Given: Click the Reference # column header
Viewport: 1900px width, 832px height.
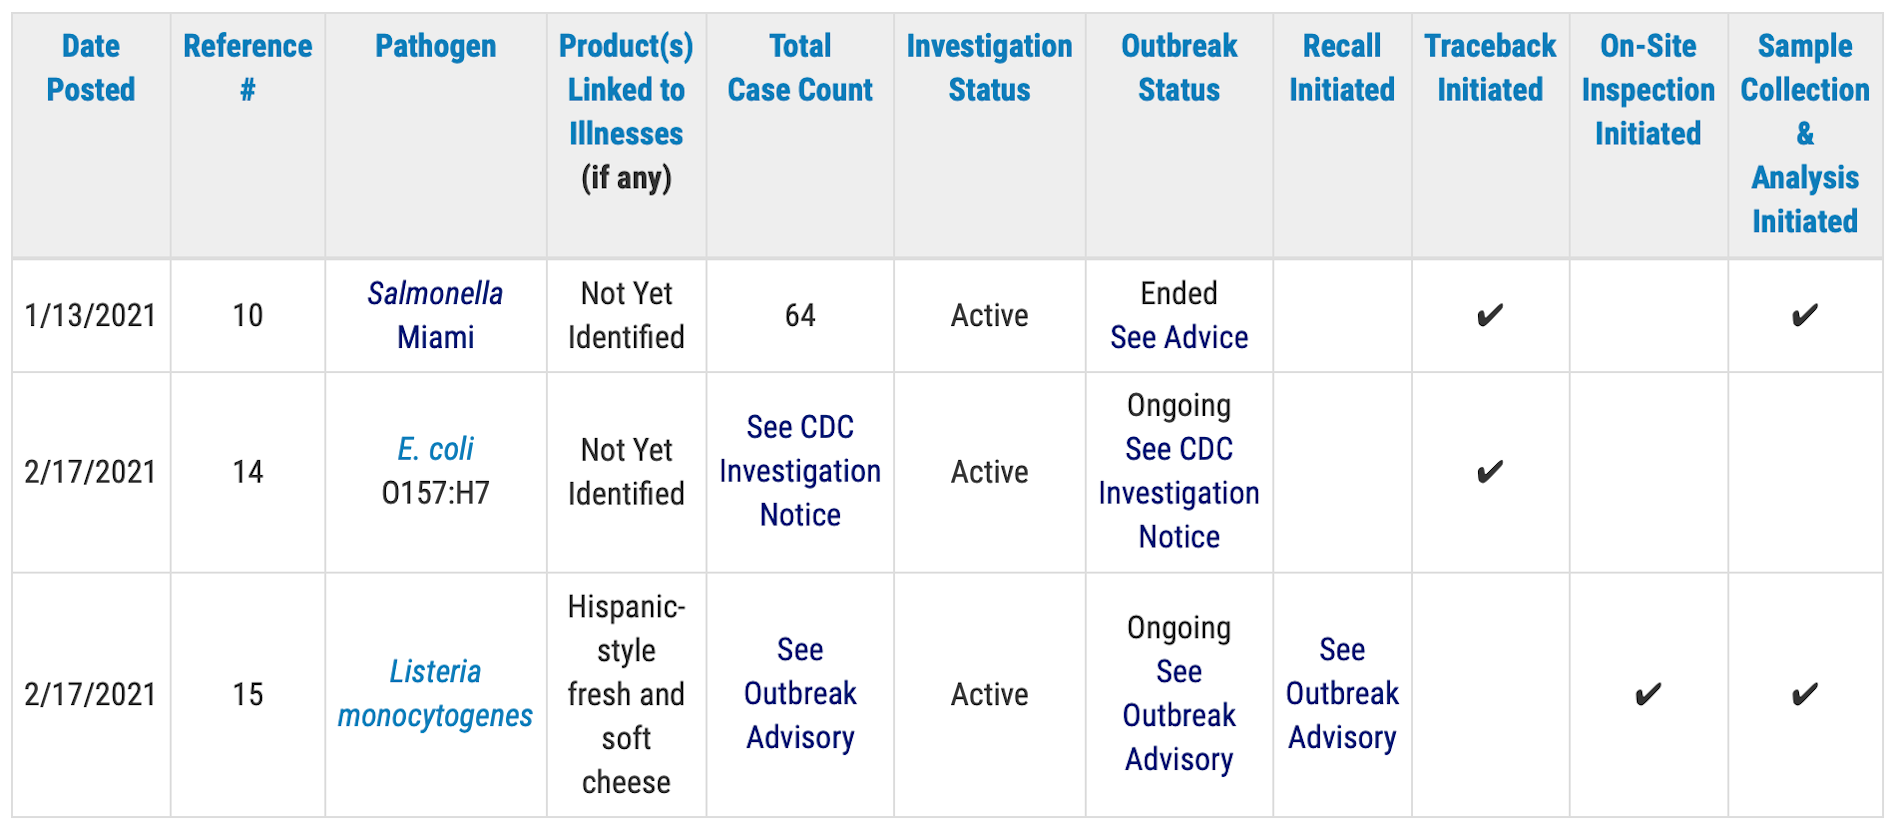Looking at the screenshot, I should (247, 68).
